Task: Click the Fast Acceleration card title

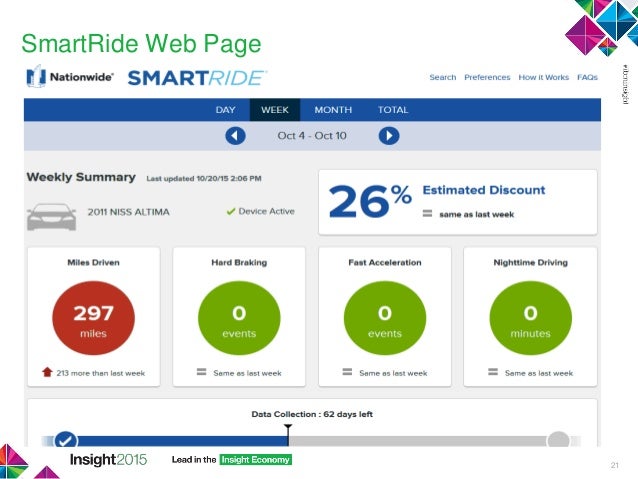Action: [x=385, y=262]
